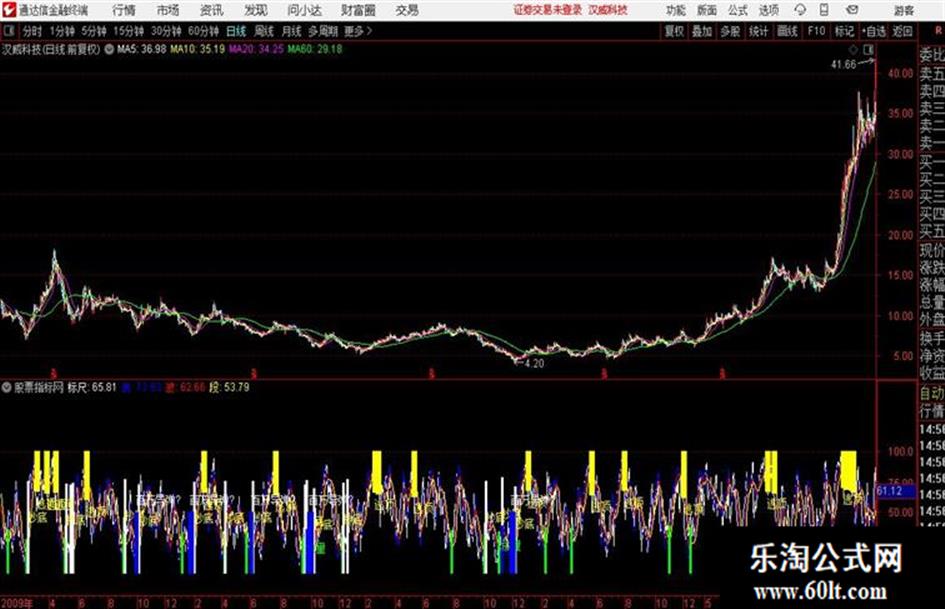The image size is (945, 609).
Task: Open the envelope message icon
Action: coord(852,10)
